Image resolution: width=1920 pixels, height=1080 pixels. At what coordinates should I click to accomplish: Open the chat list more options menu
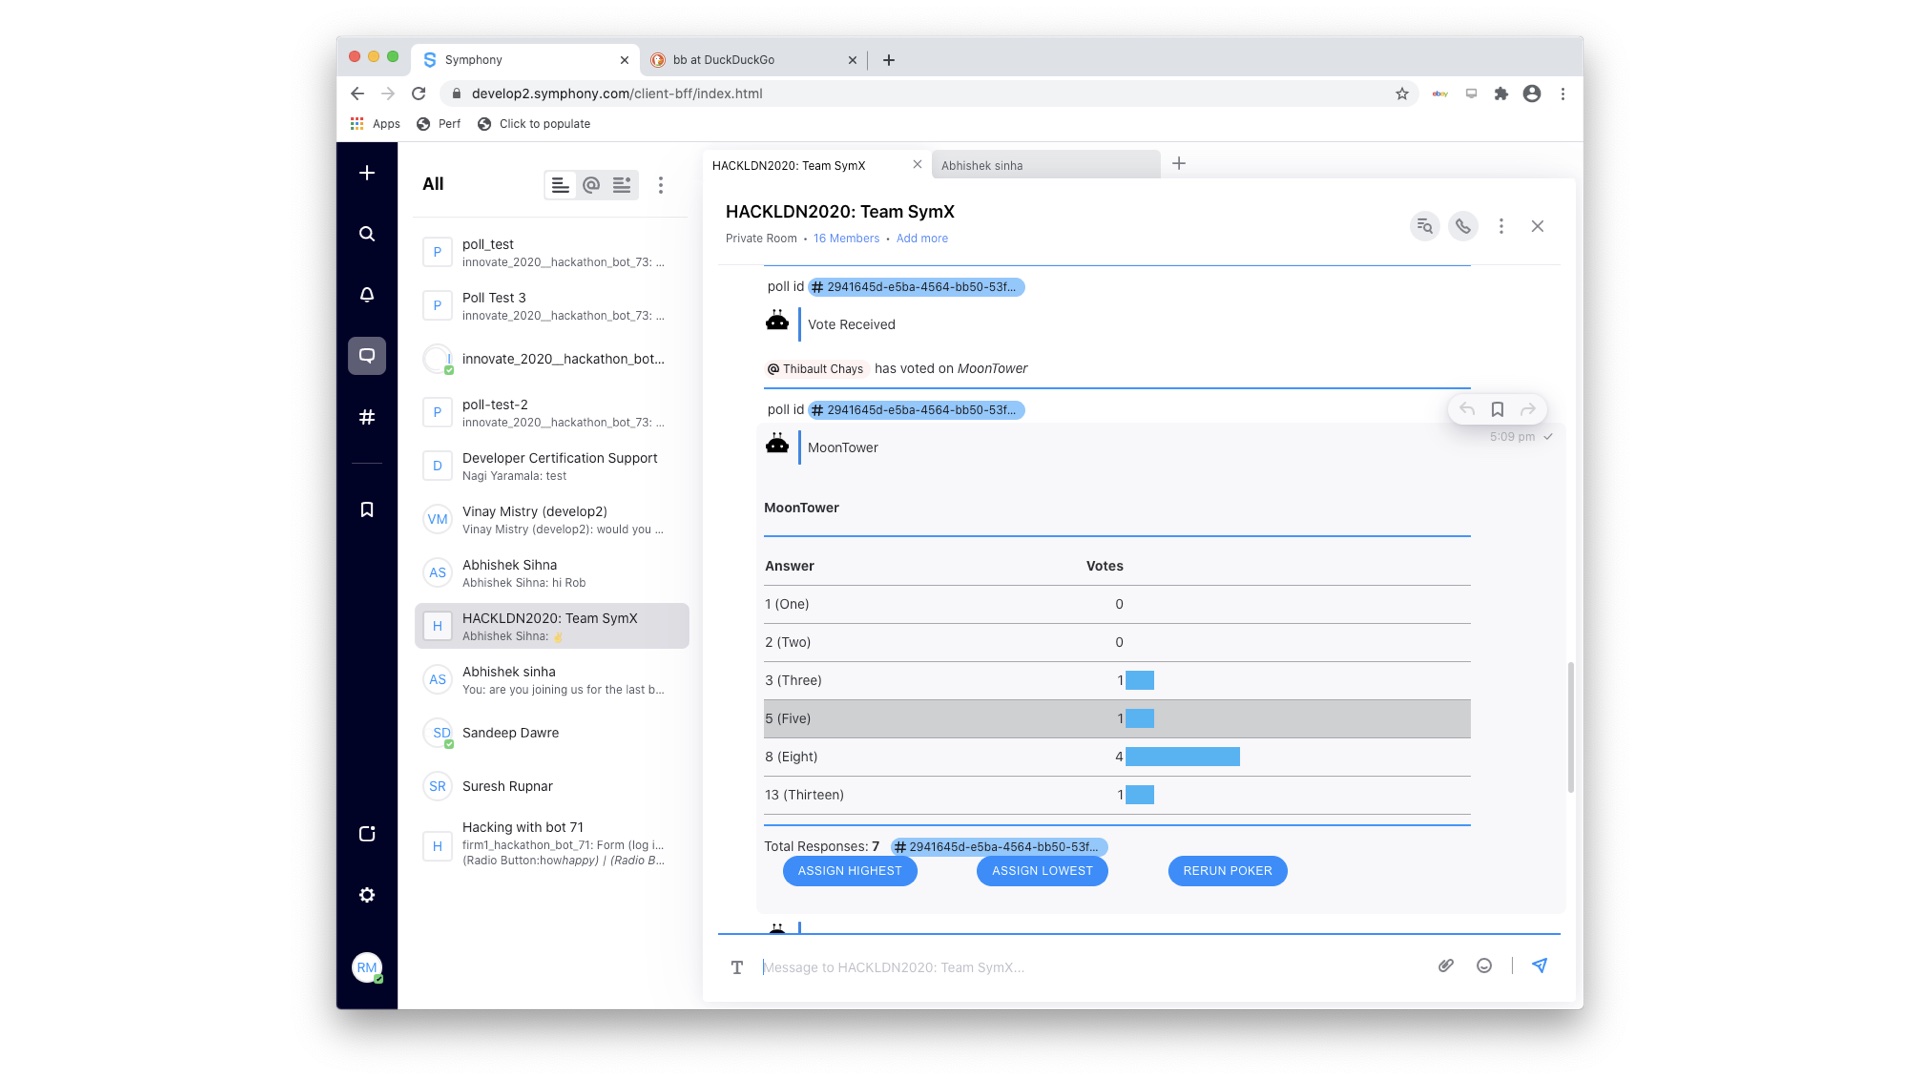tap(661, 185)
